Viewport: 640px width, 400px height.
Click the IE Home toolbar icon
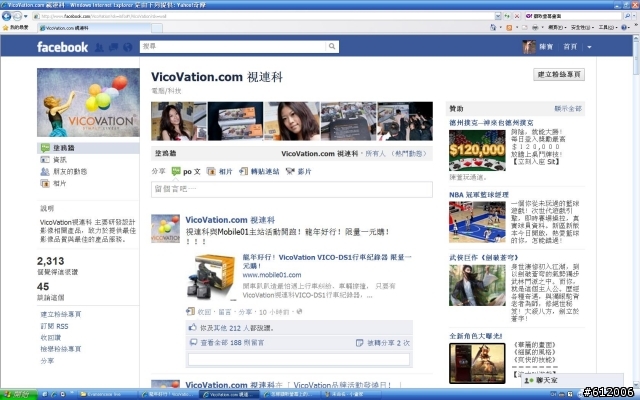click(x=493, y=27)
